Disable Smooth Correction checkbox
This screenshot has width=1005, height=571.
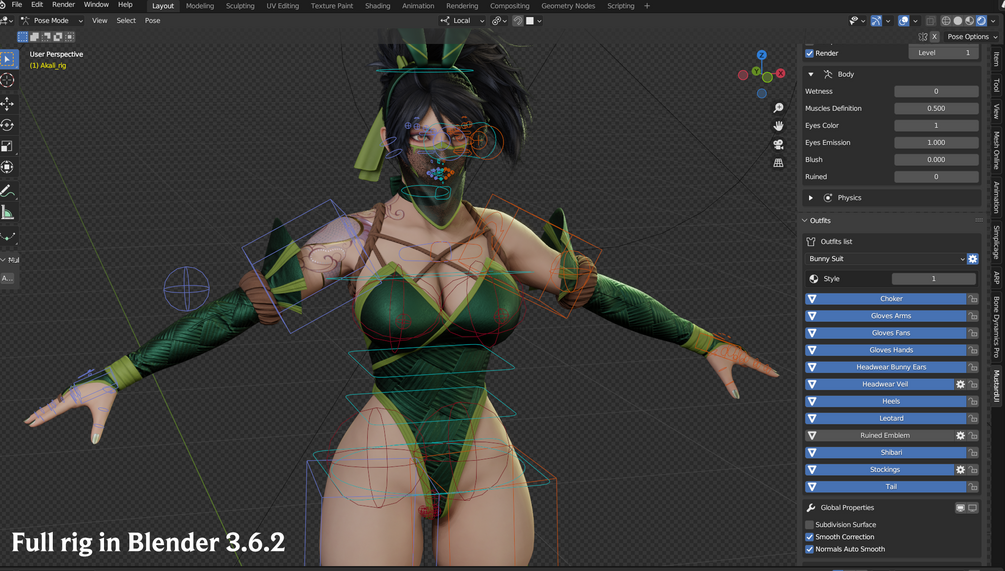tap(810, 537)
